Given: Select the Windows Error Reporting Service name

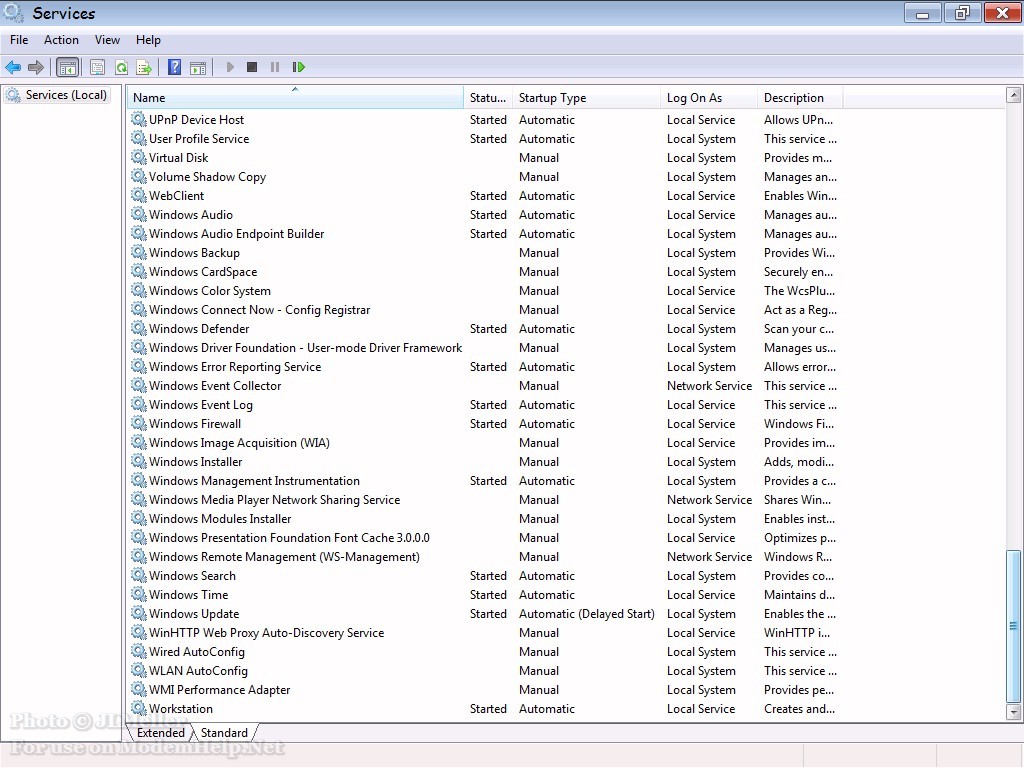Looking at the screenshot, I should (235, 366).
